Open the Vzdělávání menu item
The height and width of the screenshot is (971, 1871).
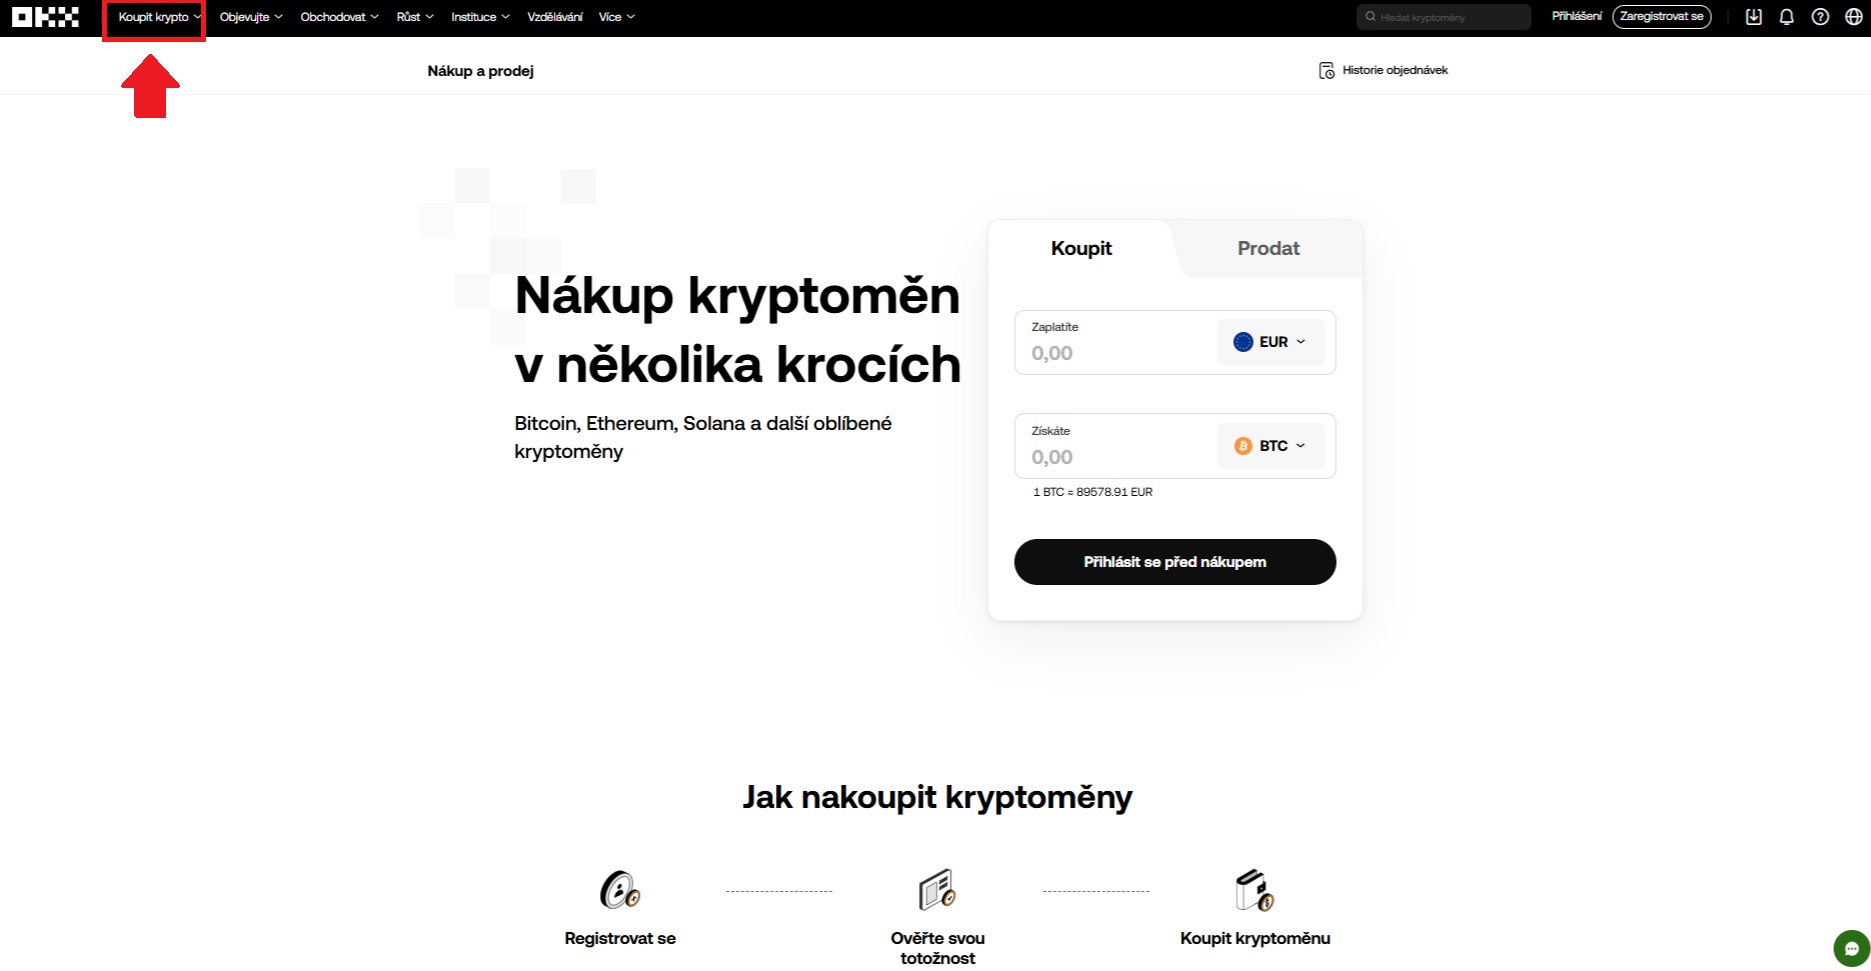555,17
